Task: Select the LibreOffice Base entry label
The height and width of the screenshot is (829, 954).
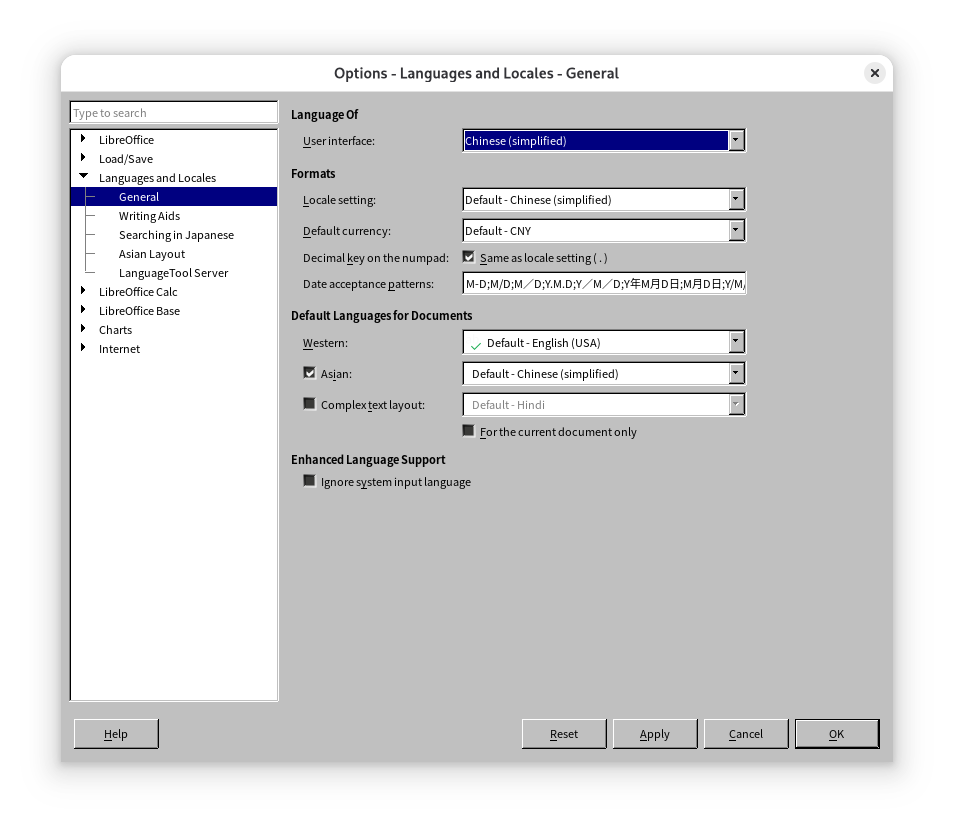Action: click(139, 311)
